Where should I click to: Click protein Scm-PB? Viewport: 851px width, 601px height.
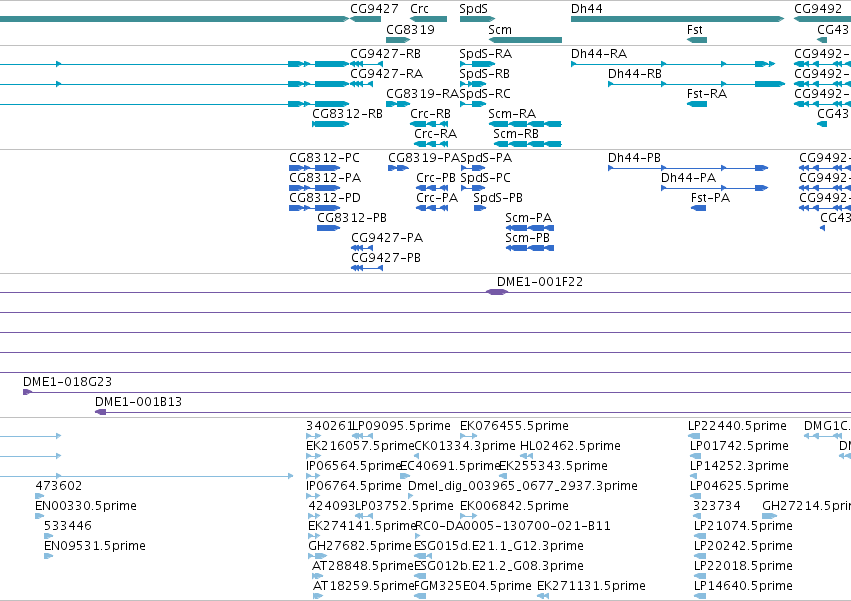coord(530,248)
